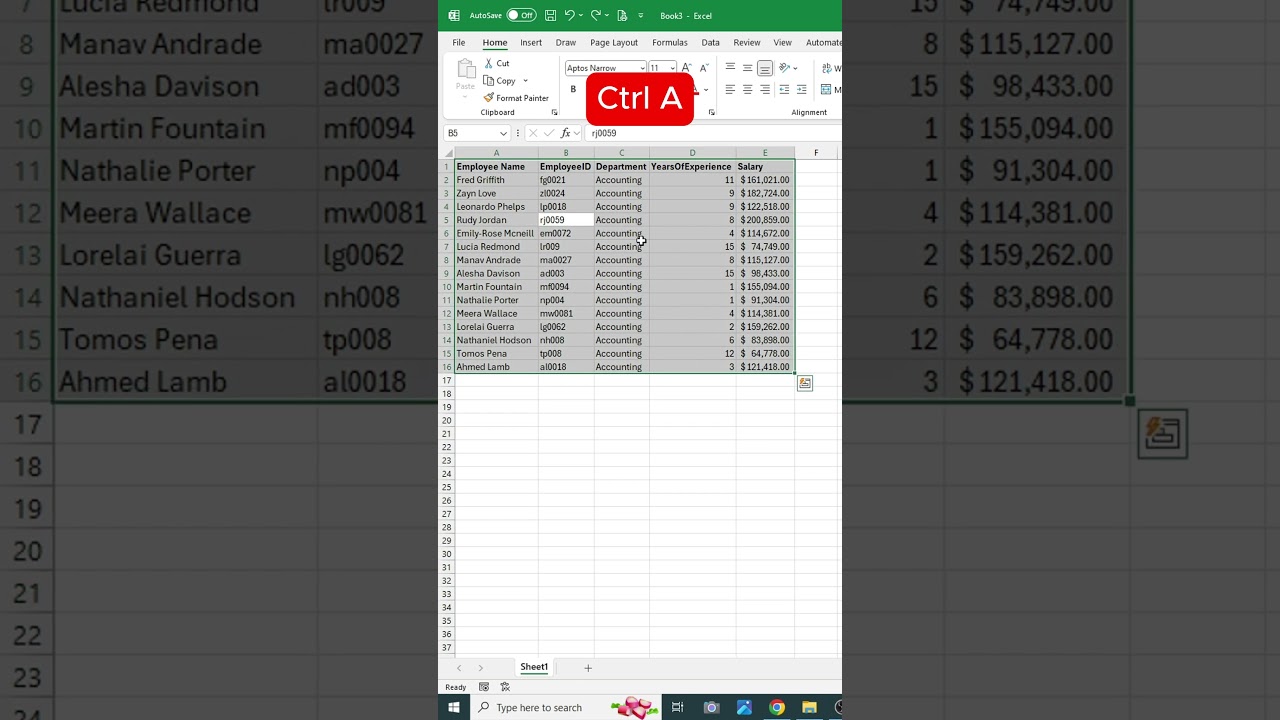Click cell with $200,859.00

pyautogui.click(x=765, y=220)
